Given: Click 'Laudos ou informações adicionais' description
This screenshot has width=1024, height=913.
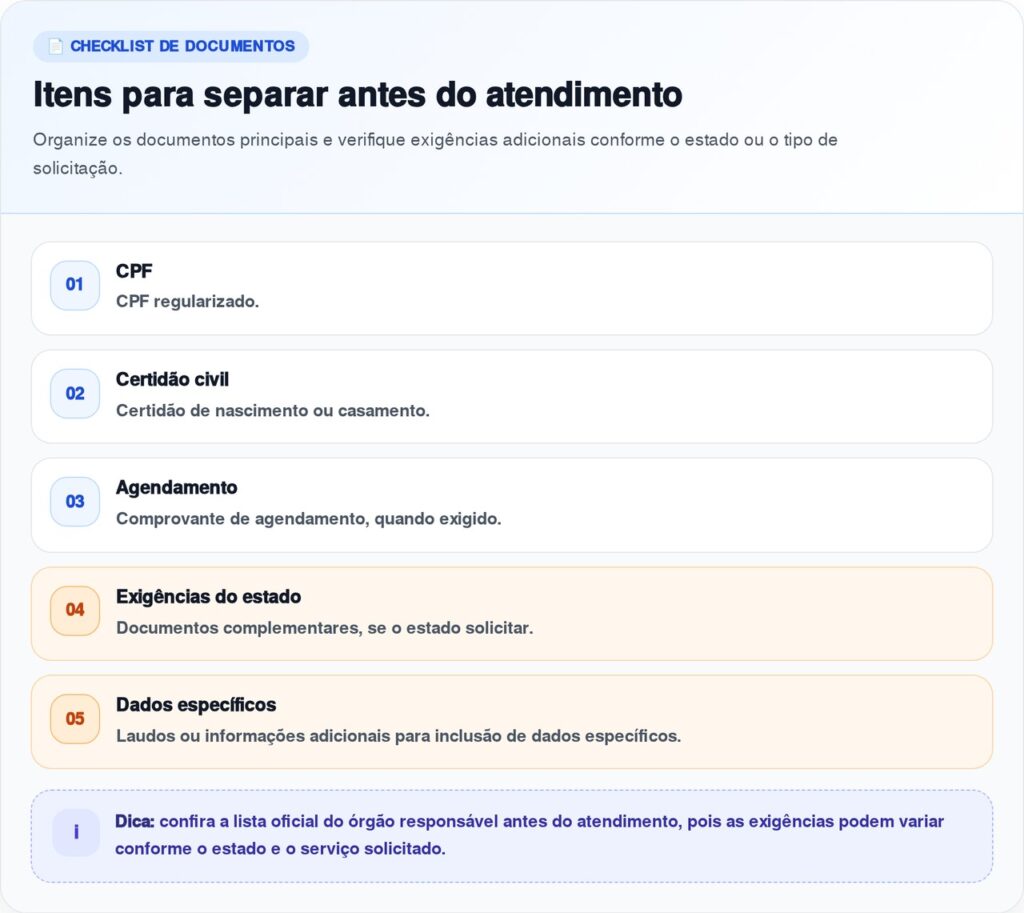Looking at the screenshot, I should tap(397, 736).
